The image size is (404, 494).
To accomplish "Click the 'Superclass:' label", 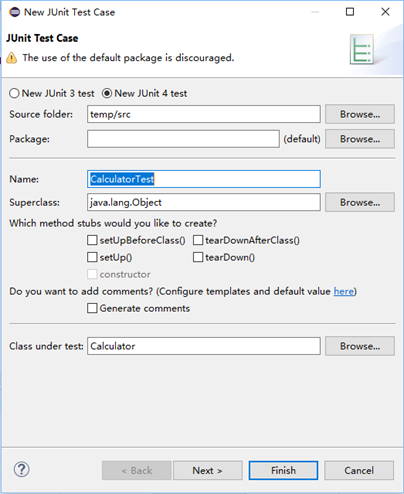I will click(x=35, y=202).
